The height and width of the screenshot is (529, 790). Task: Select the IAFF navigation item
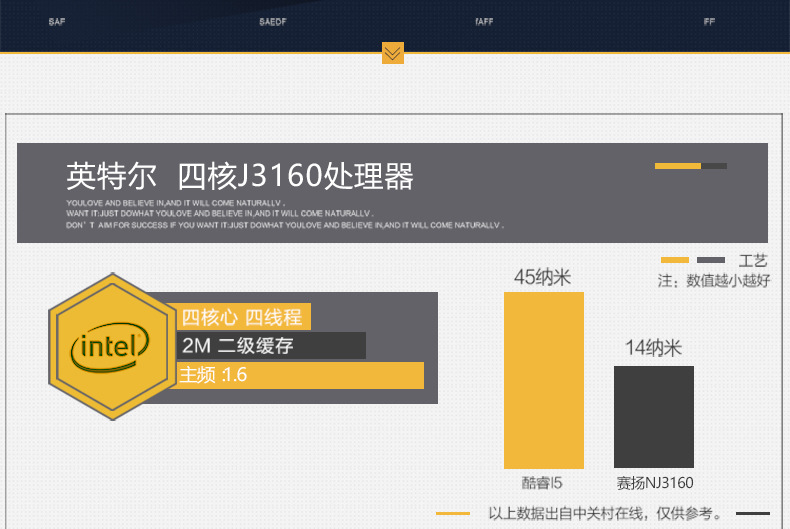pyautogui.click(x=484, y=22)
